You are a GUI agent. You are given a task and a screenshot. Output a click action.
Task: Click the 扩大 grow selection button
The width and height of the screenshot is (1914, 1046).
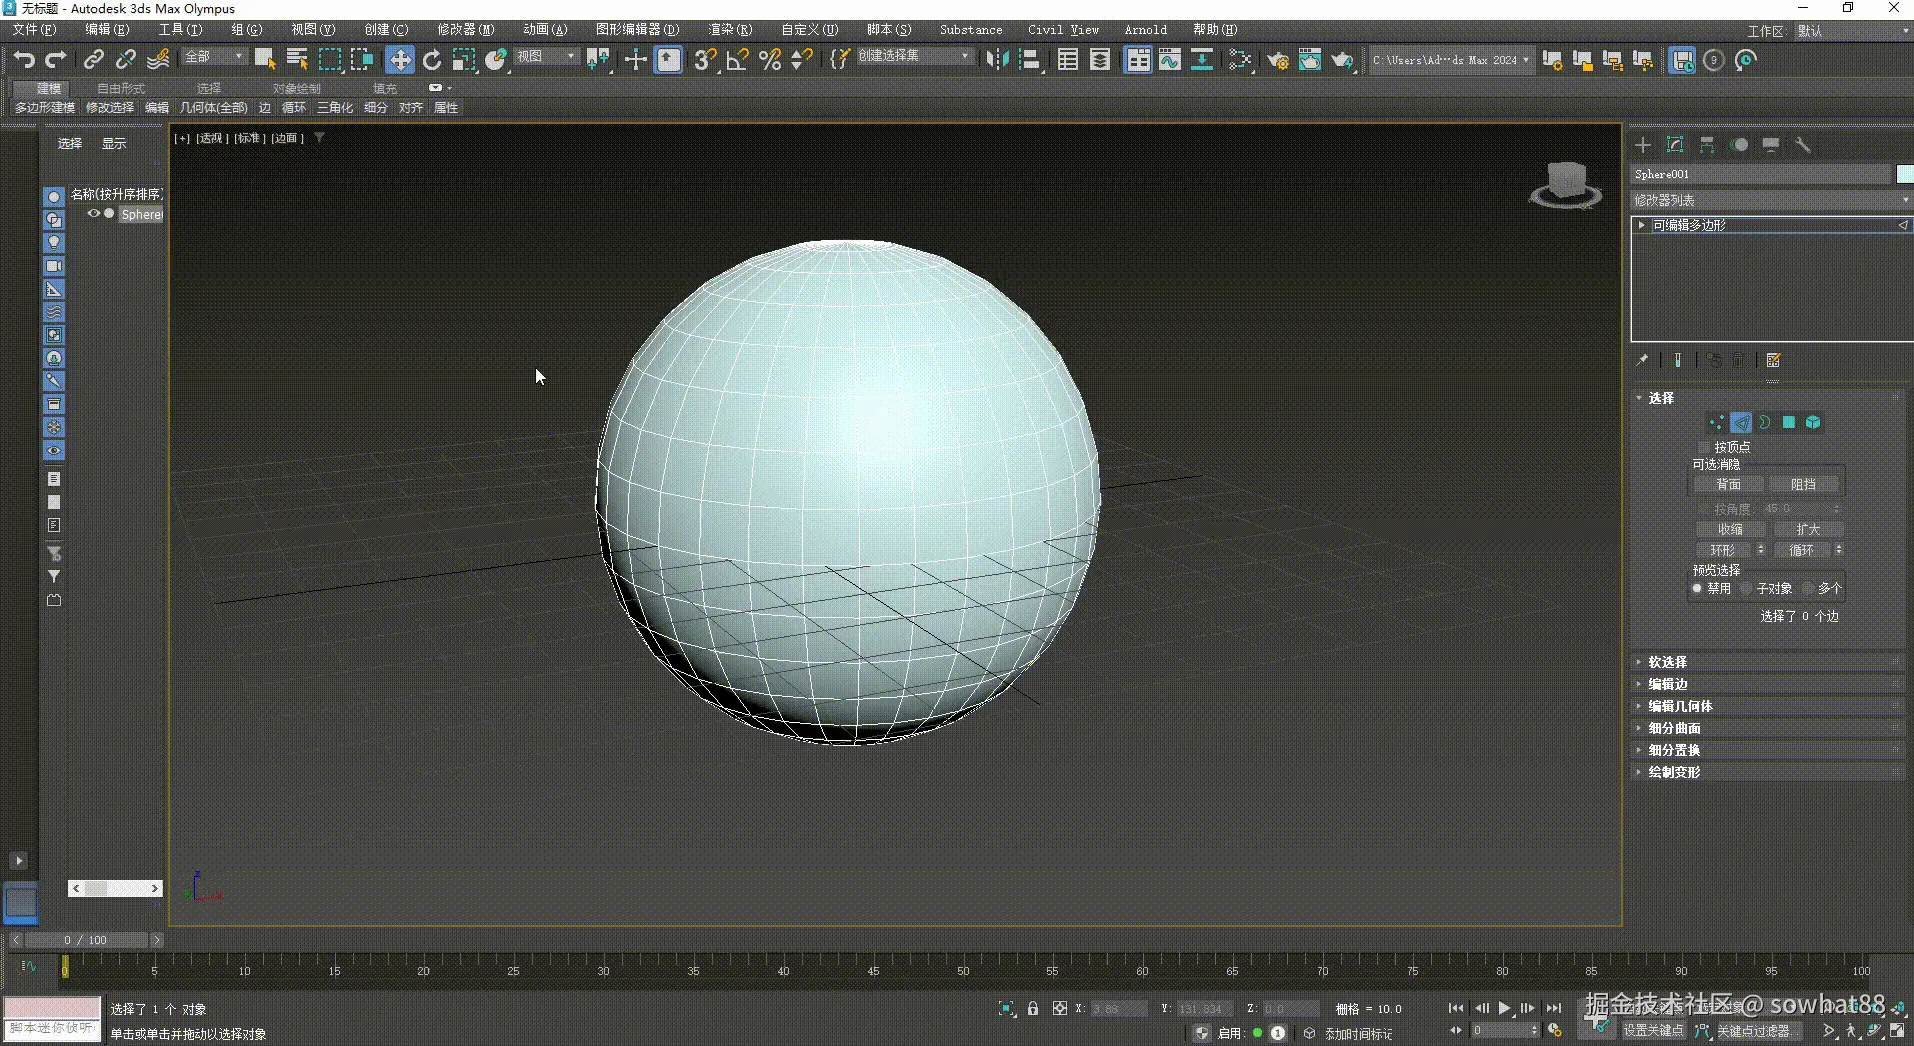point(1808,529)
